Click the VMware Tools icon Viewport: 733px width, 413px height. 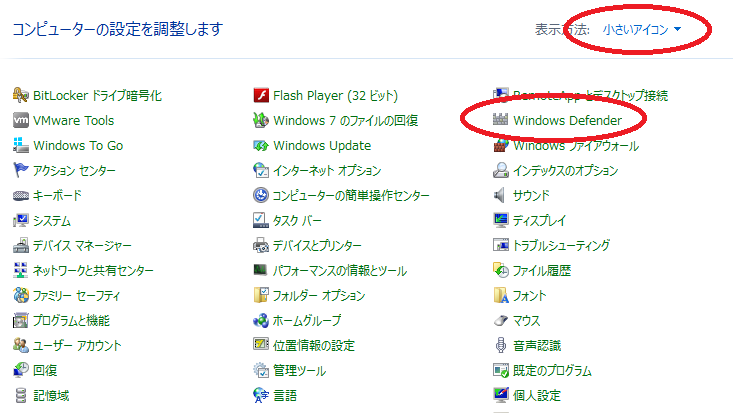21,120
